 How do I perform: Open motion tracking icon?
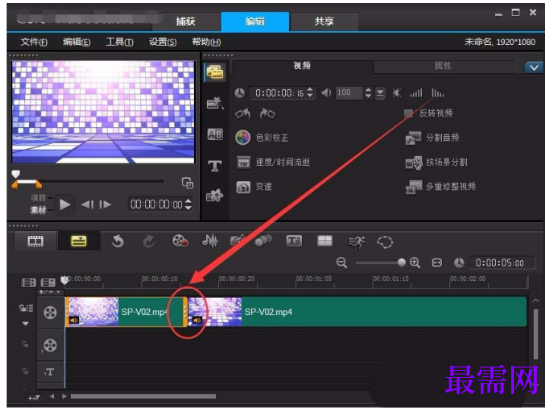point(264,241)
